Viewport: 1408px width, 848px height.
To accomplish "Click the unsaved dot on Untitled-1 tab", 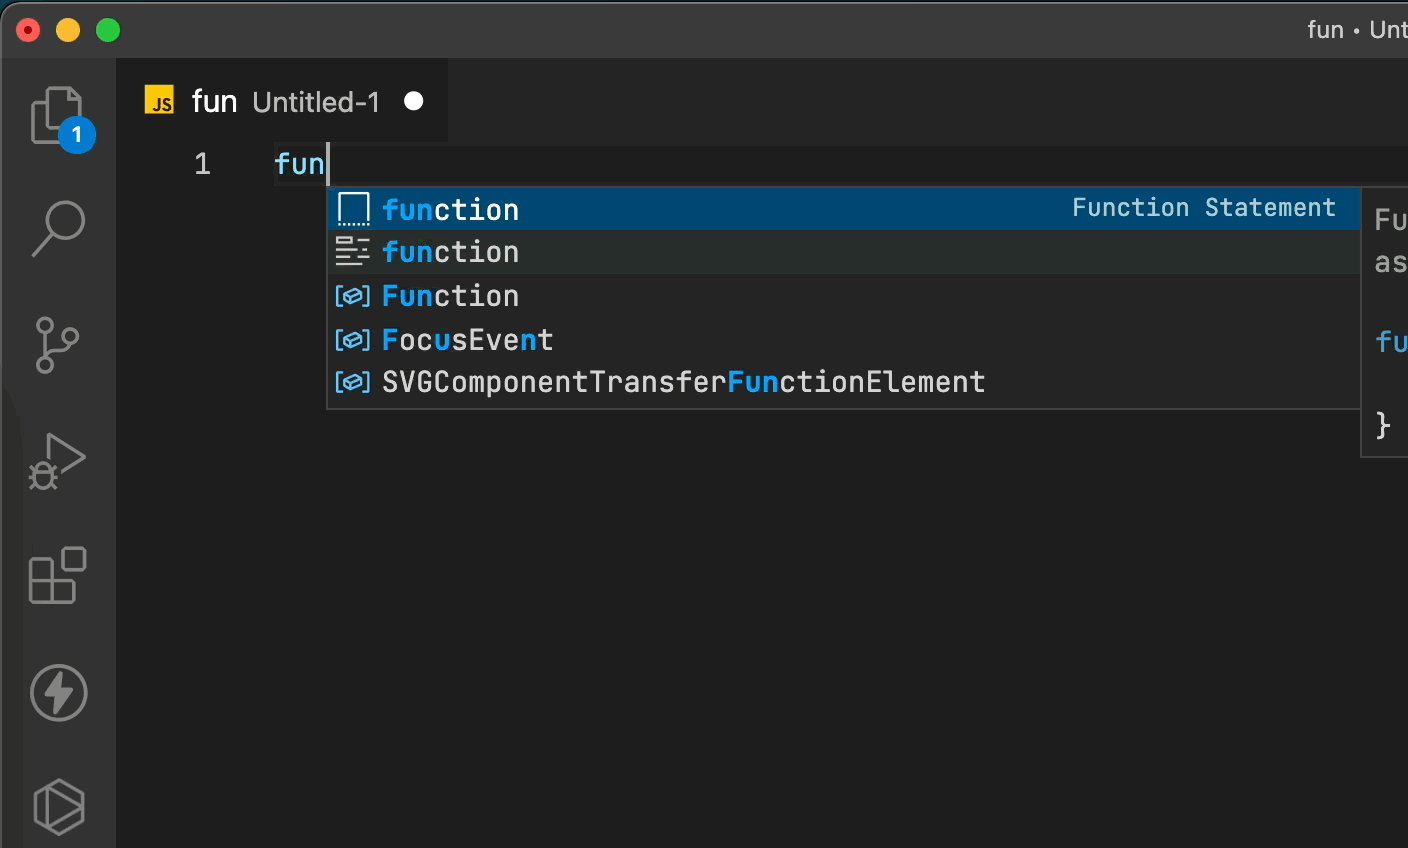I will click(x=414, y=101).
